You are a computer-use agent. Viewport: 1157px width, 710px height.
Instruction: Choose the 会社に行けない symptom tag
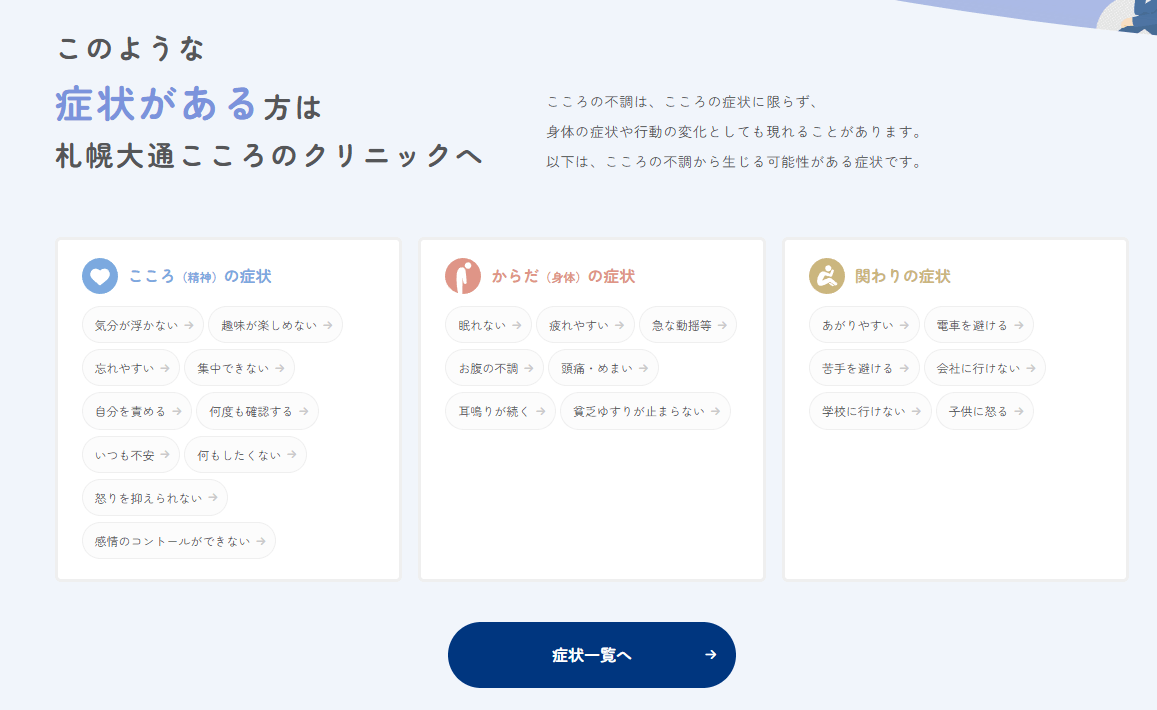point(984,368)
